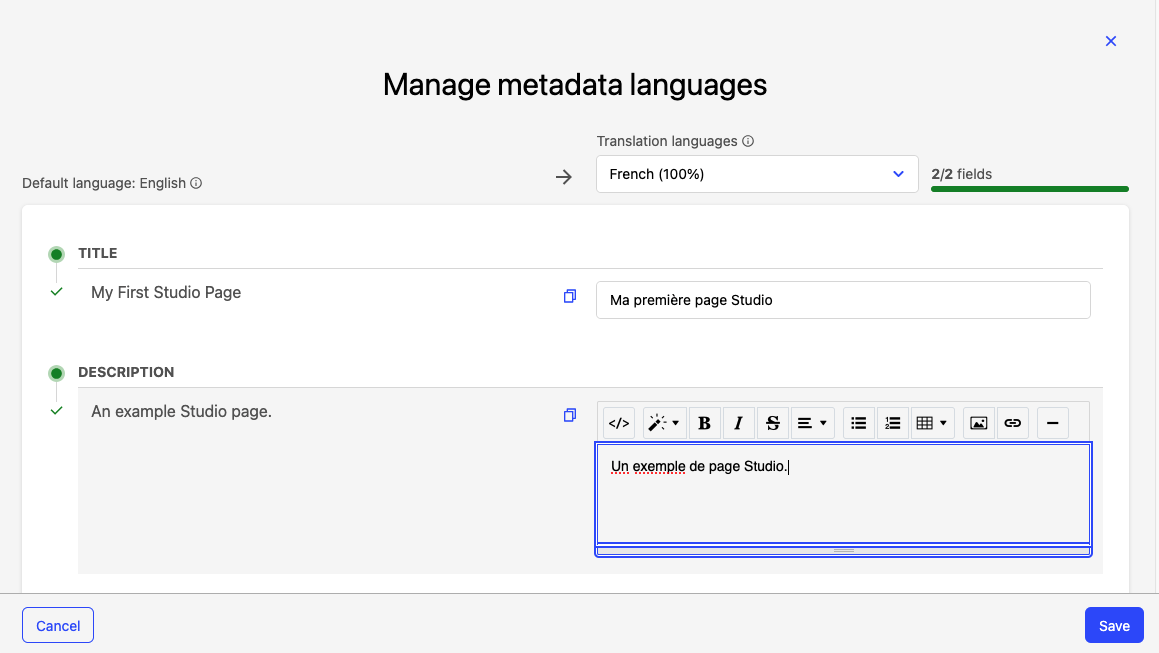Click the French title input field

point(842,300)
